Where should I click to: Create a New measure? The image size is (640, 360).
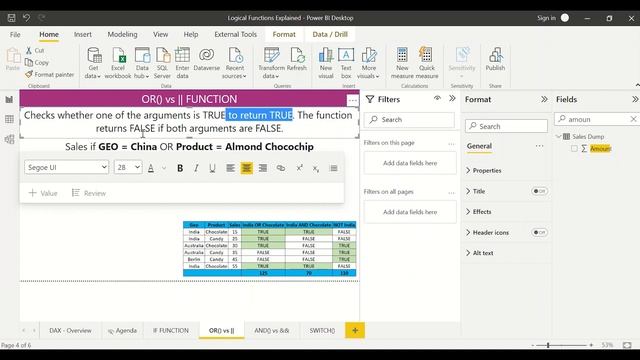click(x=402, y=62)
